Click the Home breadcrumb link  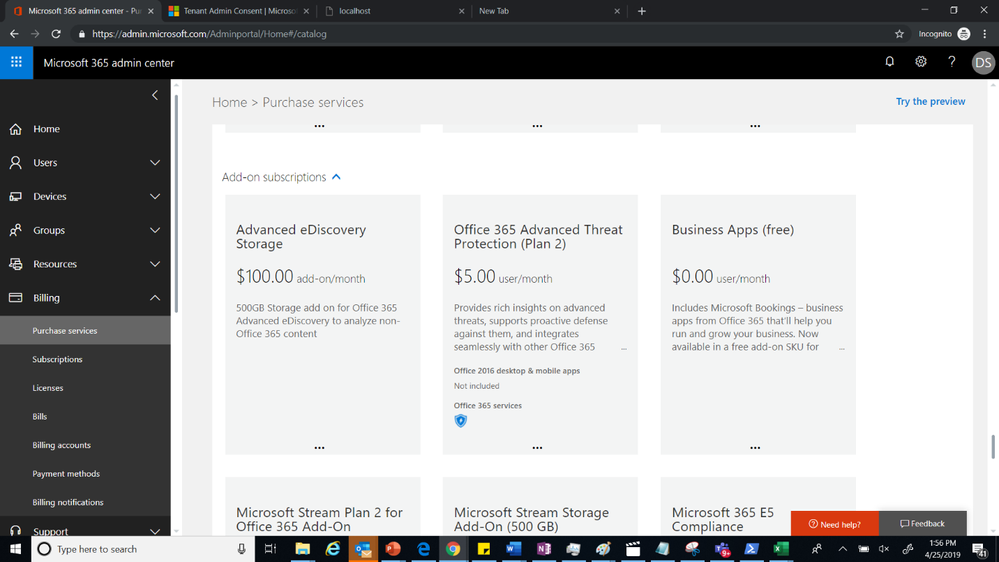[229, 103]
